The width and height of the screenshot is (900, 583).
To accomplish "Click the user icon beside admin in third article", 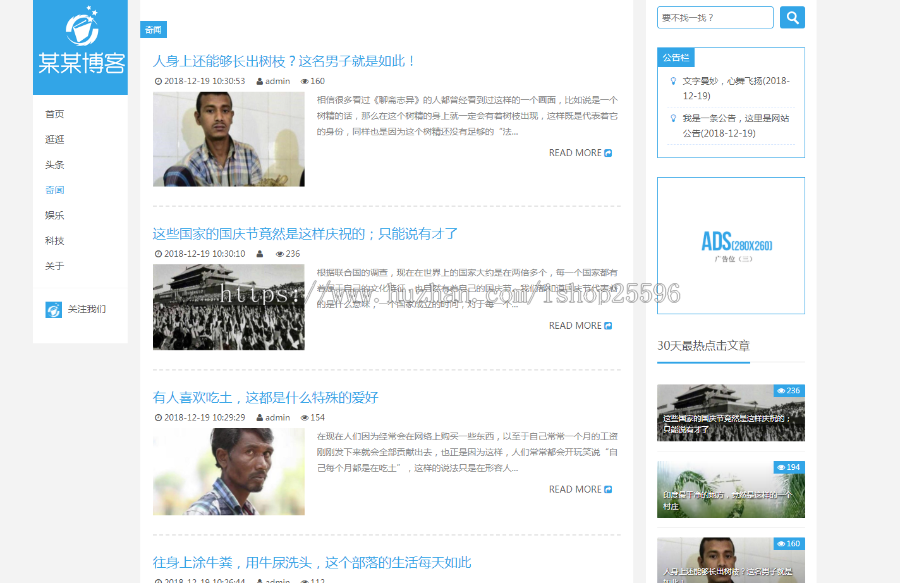I will pos(259,418).
